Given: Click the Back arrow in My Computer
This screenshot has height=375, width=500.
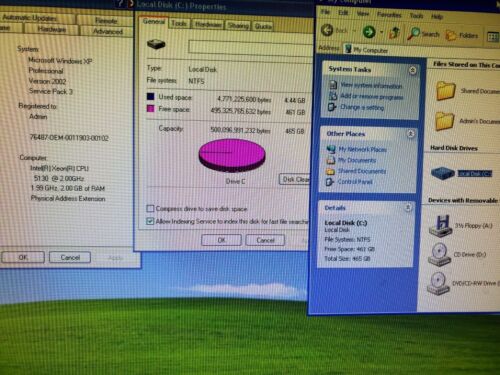Looking at the screenshot, I should click(327, 30).
